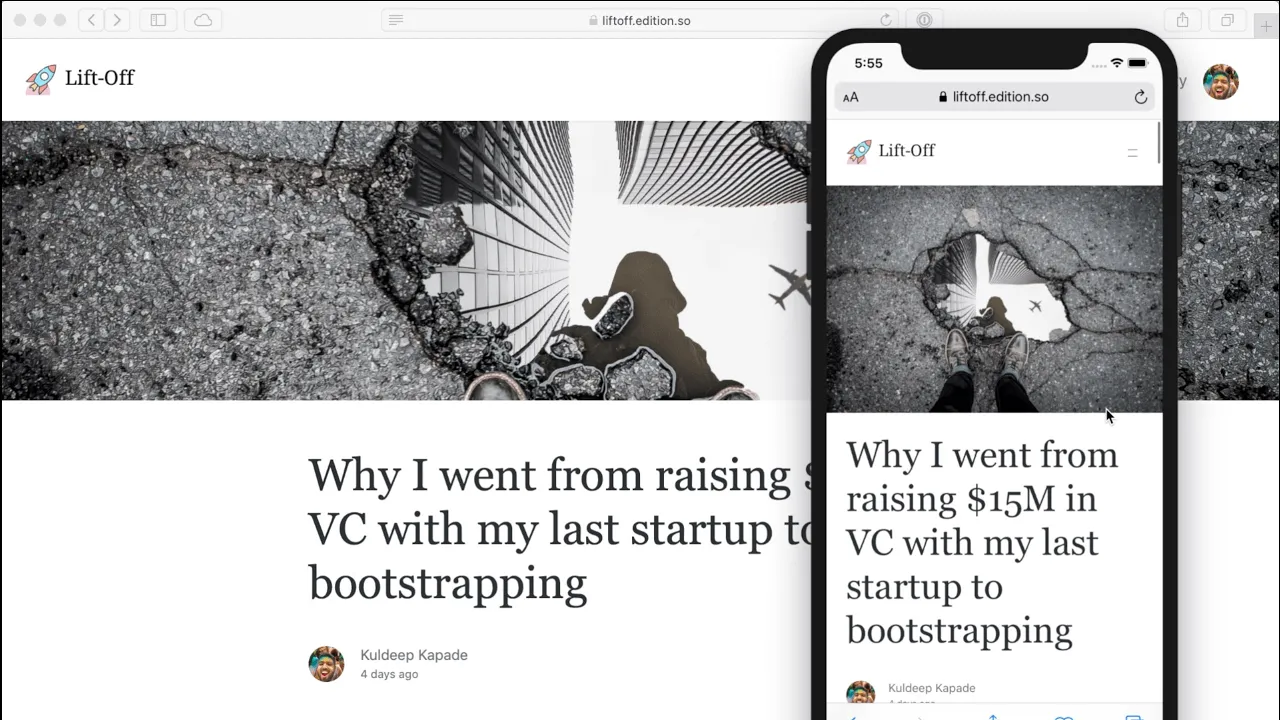
Task: Open iCloud Tabs cloud icon
Action: click(203, 20)
